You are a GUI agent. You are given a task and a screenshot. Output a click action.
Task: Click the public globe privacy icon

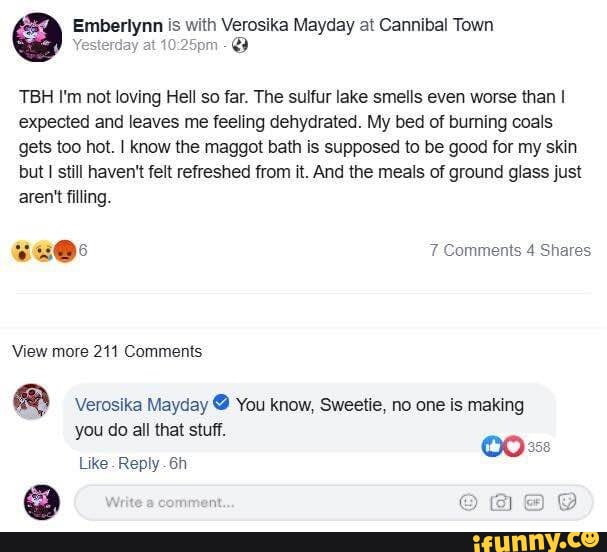pyautogui.click(x=240, y=45)
